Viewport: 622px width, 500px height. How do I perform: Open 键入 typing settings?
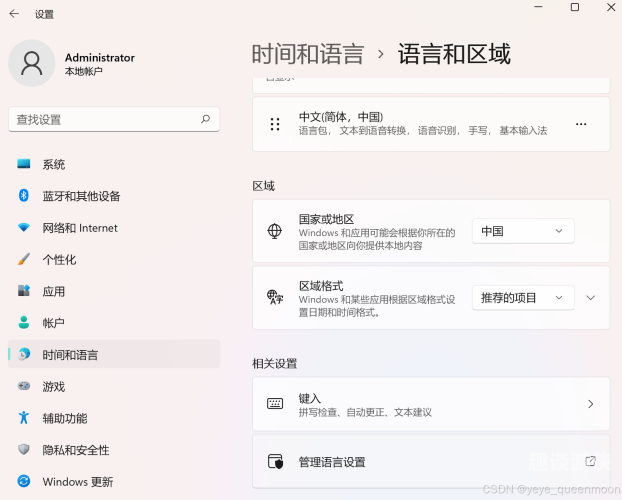click(431, 404)
